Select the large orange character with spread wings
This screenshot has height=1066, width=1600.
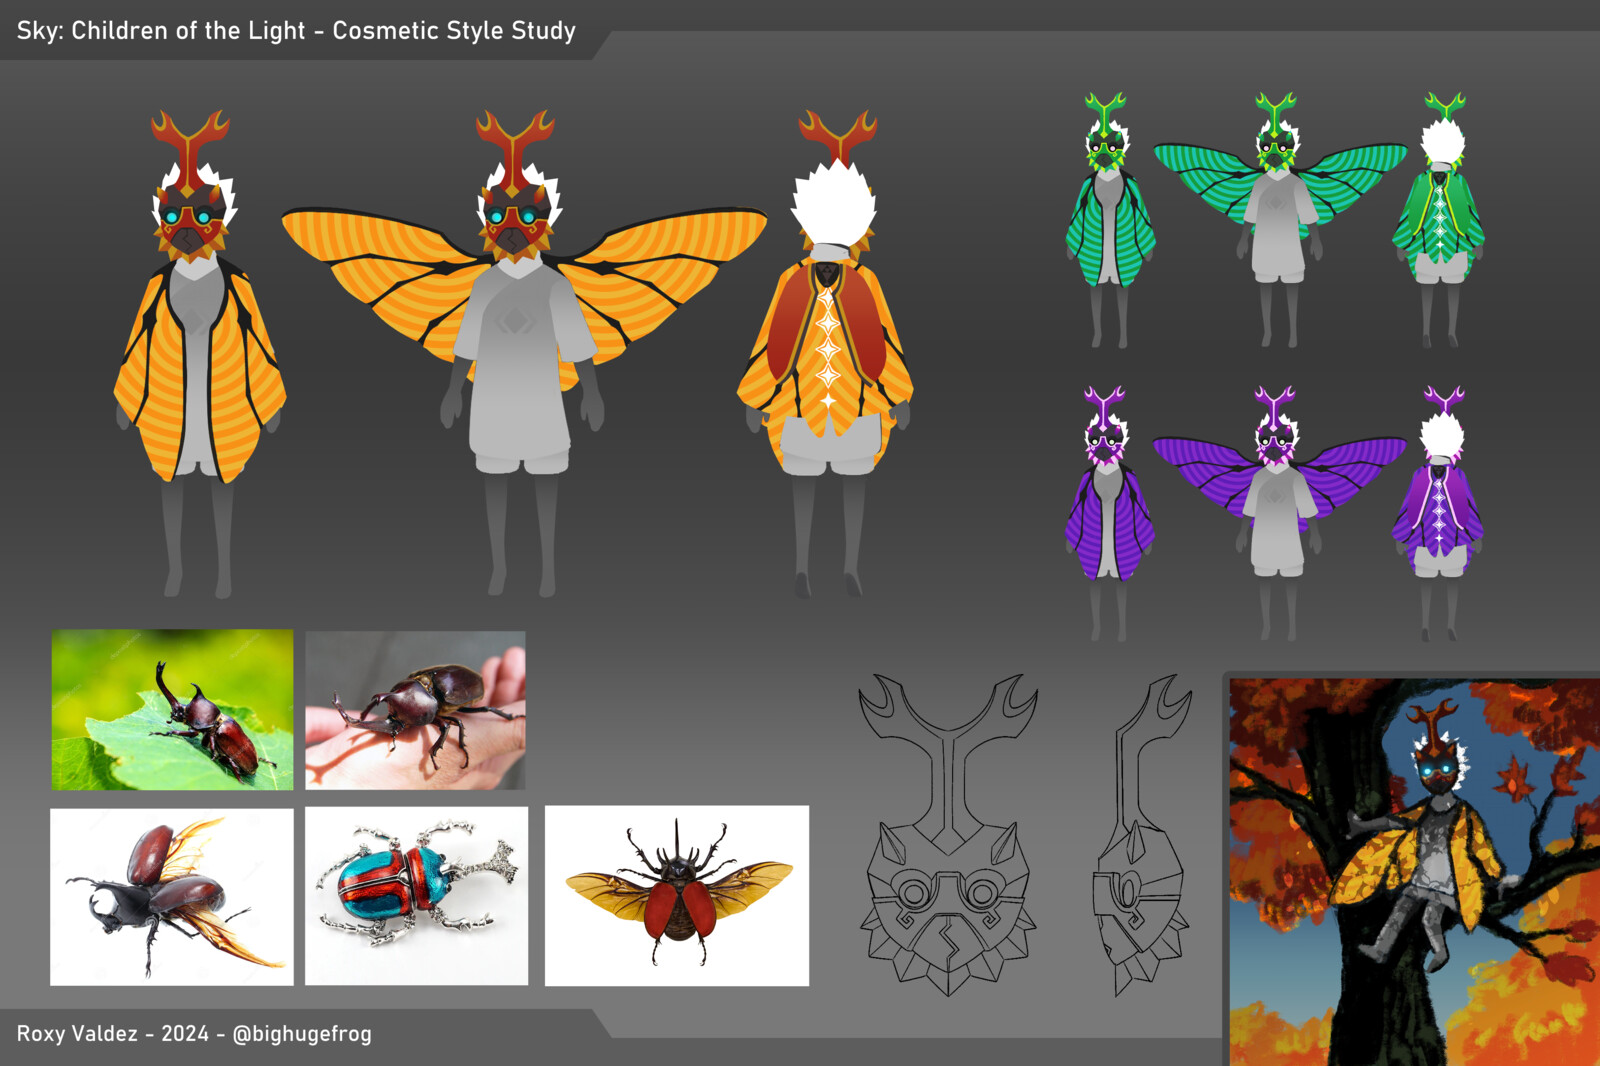[523, 354]
